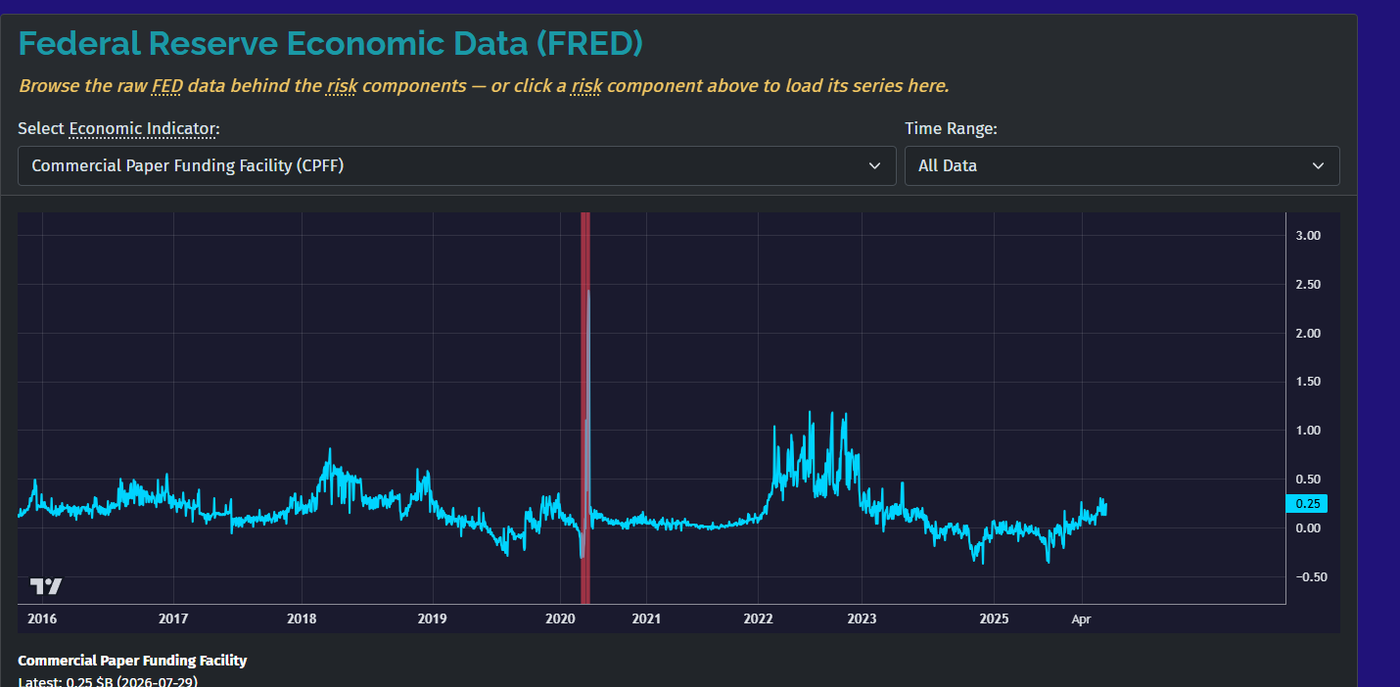
Task: Open the Time Range dropdown showing All Data
Action: point(1122,166)
